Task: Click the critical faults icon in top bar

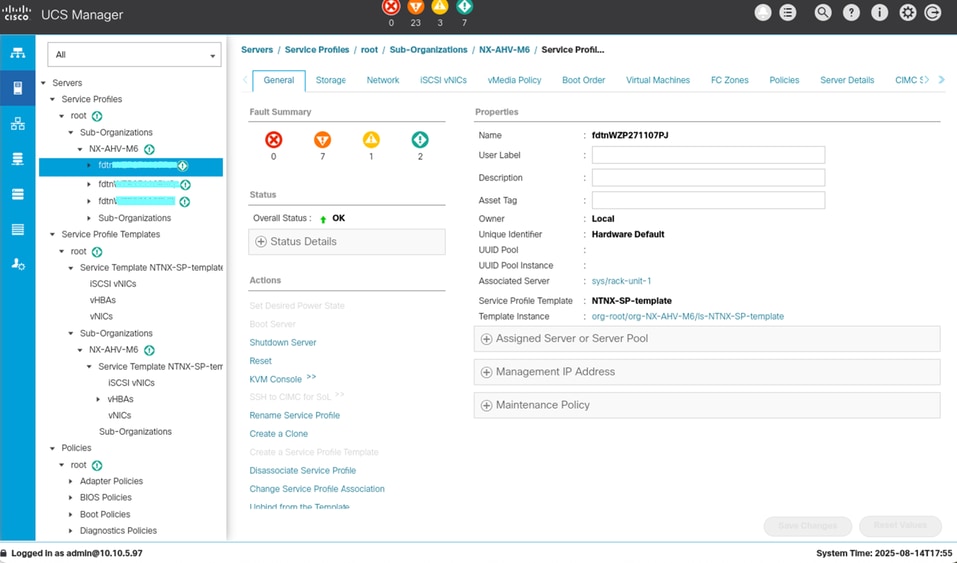Action: pyautogui.click(x=391, y=7)
